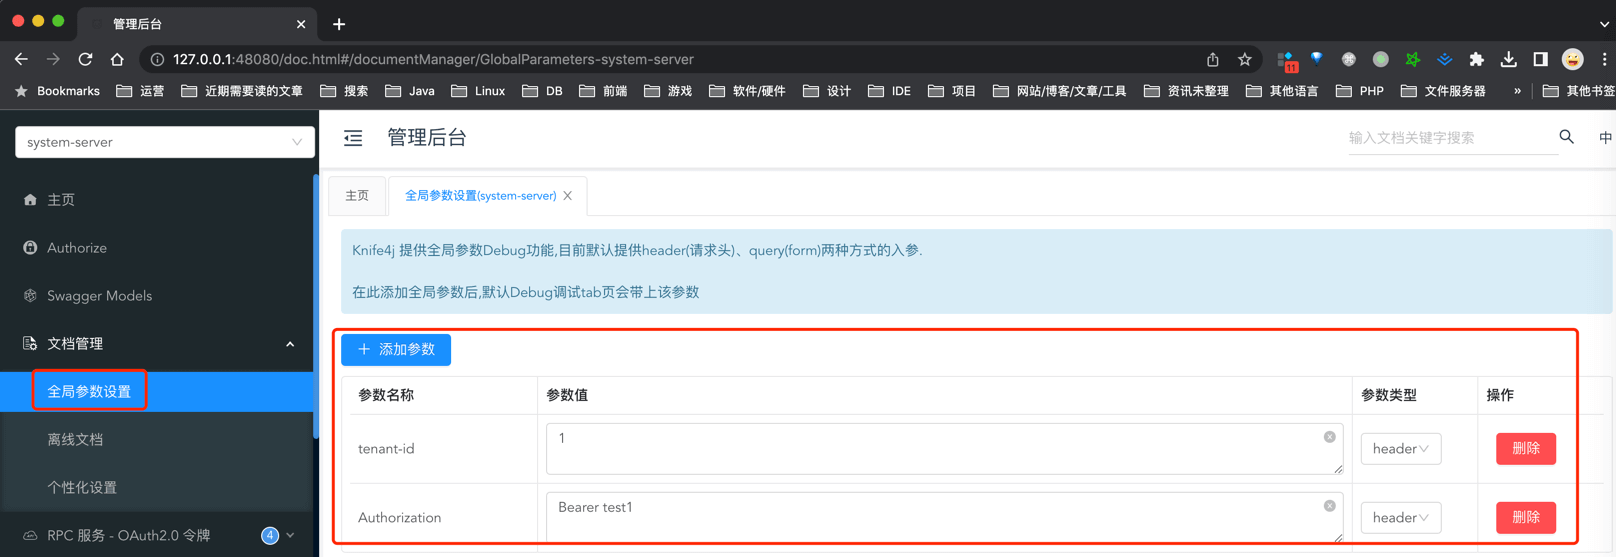Open the Authorization parameter type dropdown
The width and height of the screenshot is (1616, 557).
(1400, 518)
